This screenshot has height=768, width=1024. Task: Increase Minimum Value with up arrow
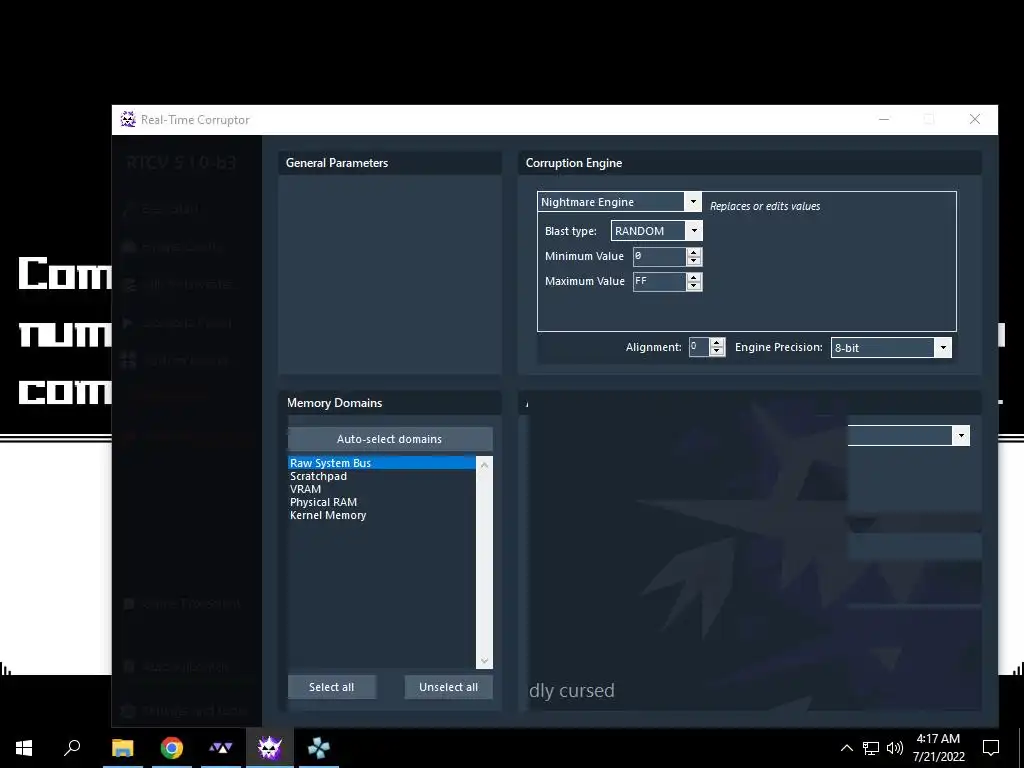point(694,252)
